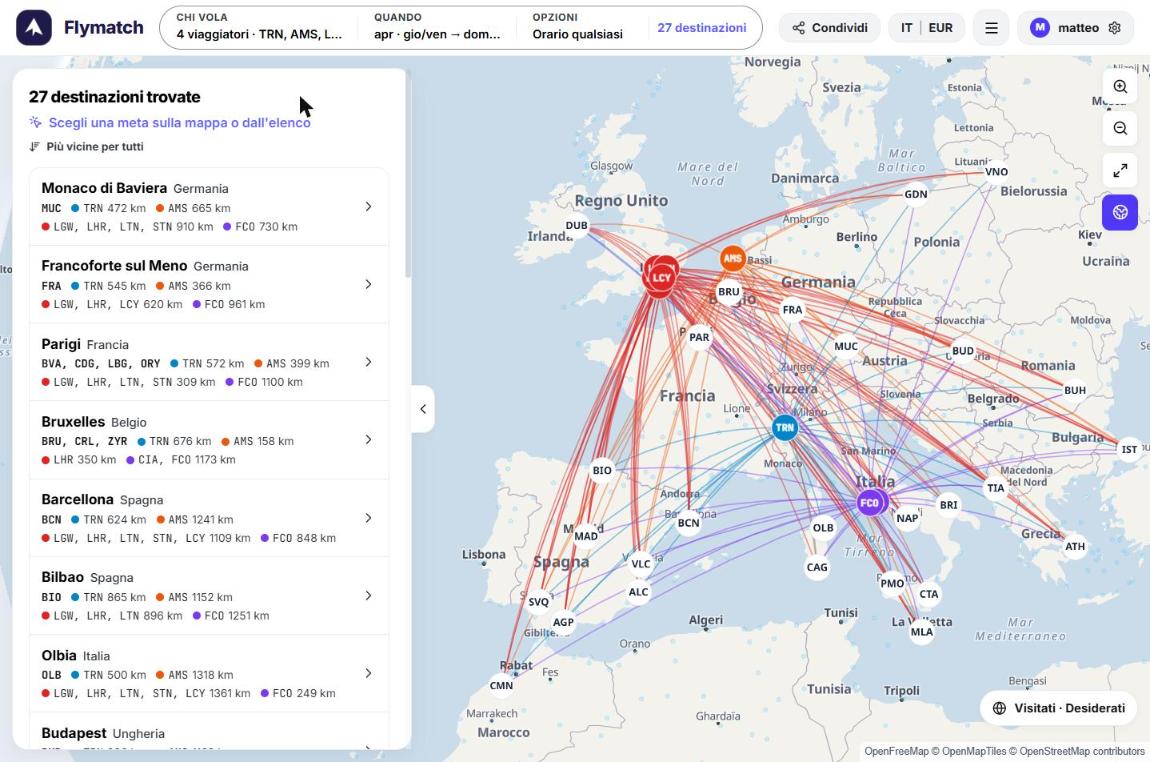1150x762 pixels.
Task: Open settings gear next to matteo
Action: (1115, 28)
